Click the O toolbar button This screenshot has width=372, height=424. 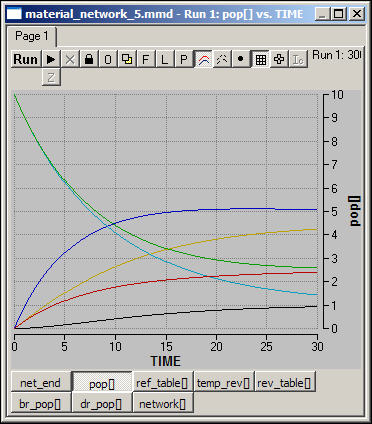click(x=108, y=59)
